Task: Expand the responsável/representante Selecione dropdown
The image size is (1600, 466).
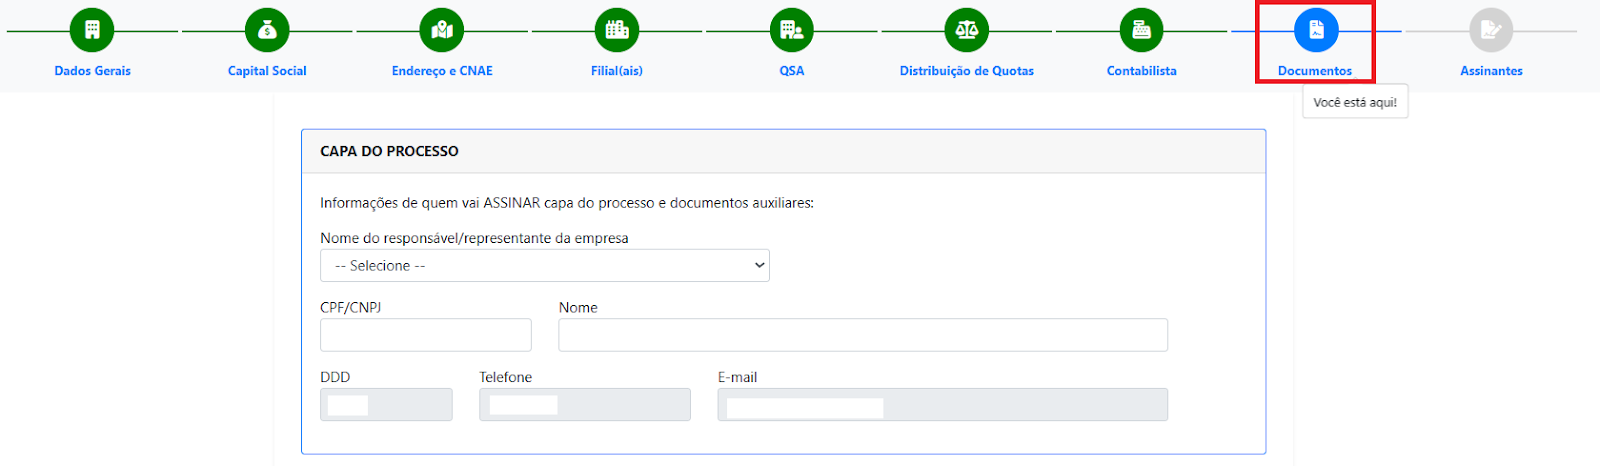Action: click(x=545, y=265)
